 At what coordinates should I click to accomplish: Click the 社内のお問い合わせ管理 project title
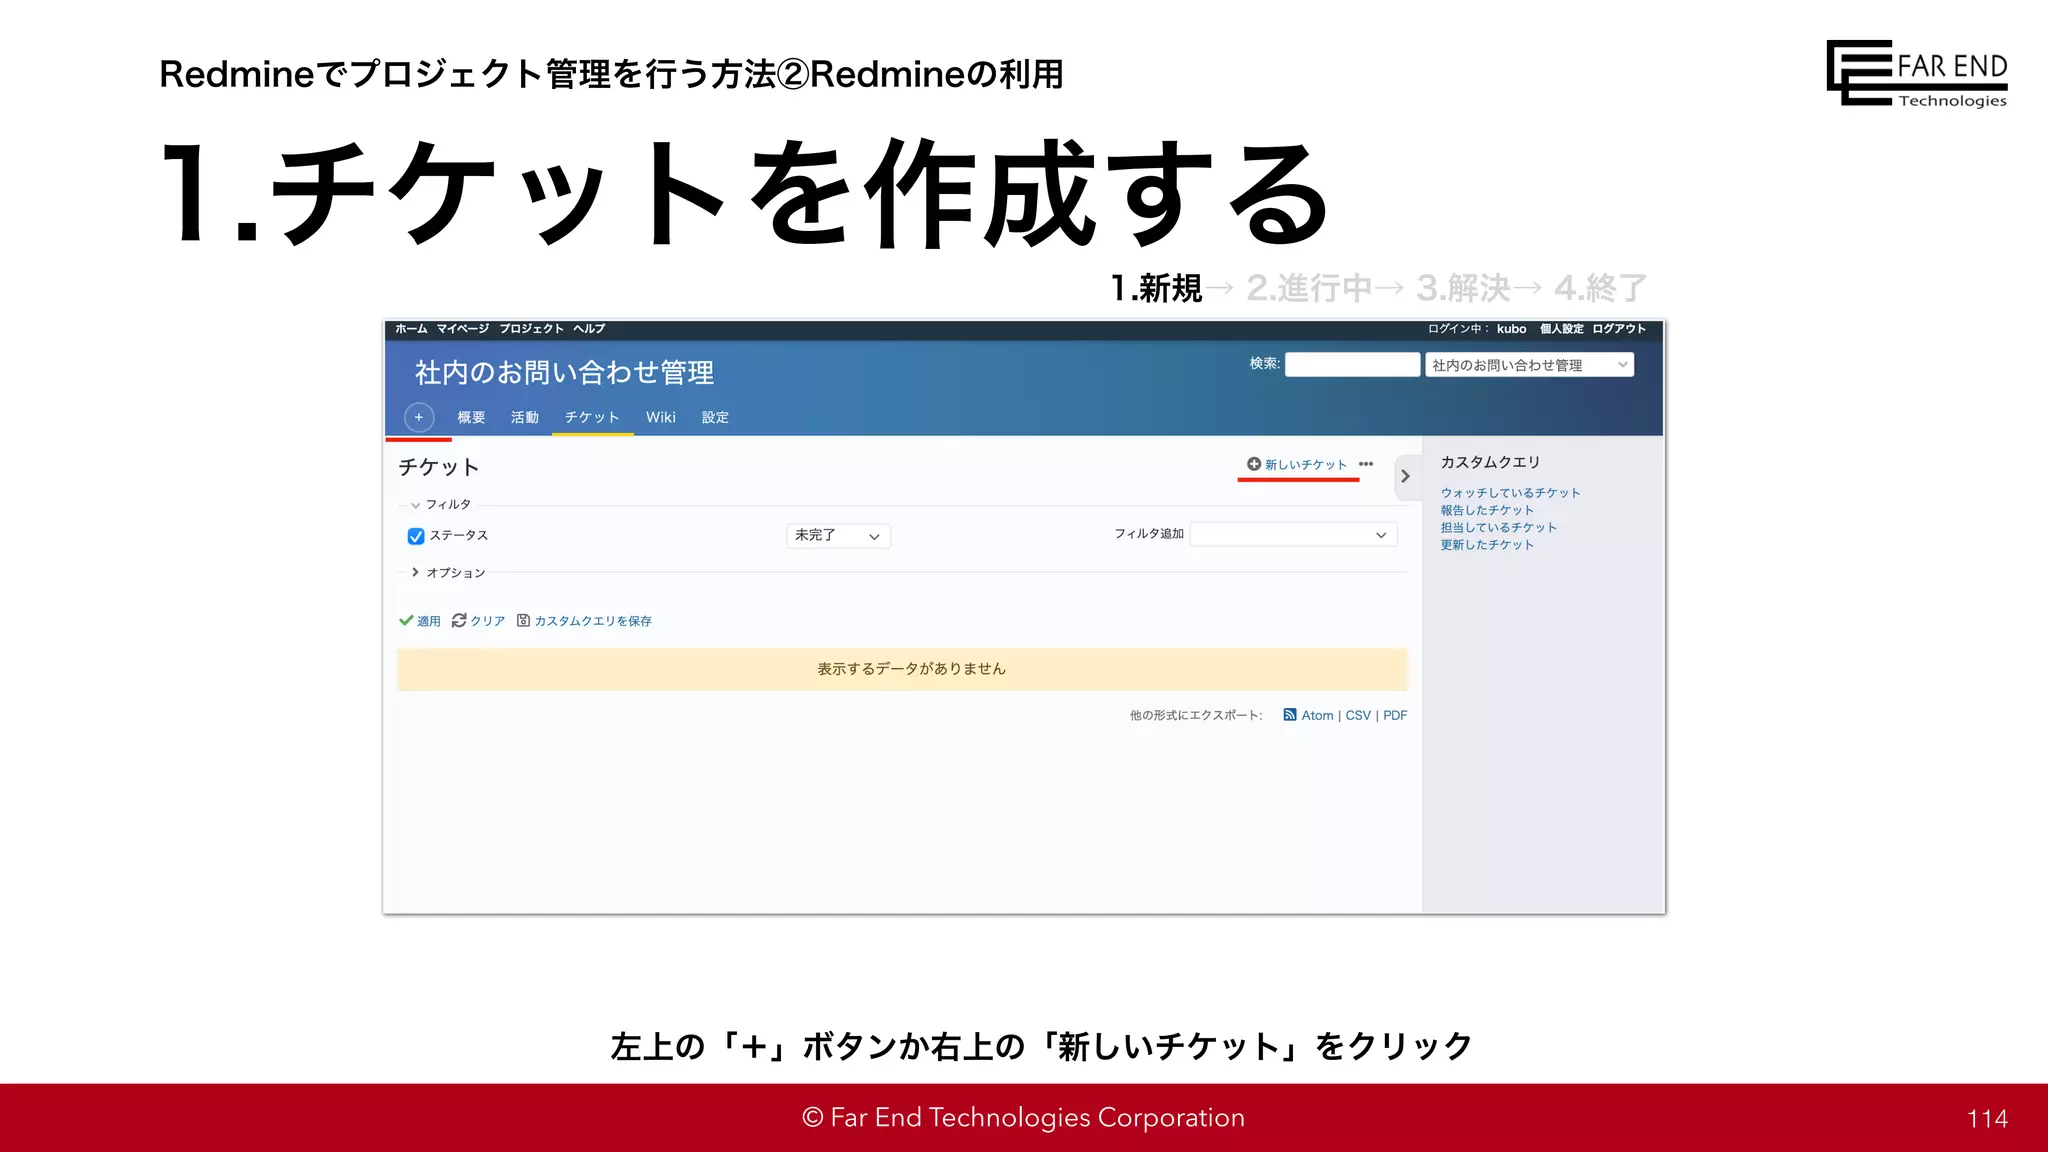tap(565, 373)
